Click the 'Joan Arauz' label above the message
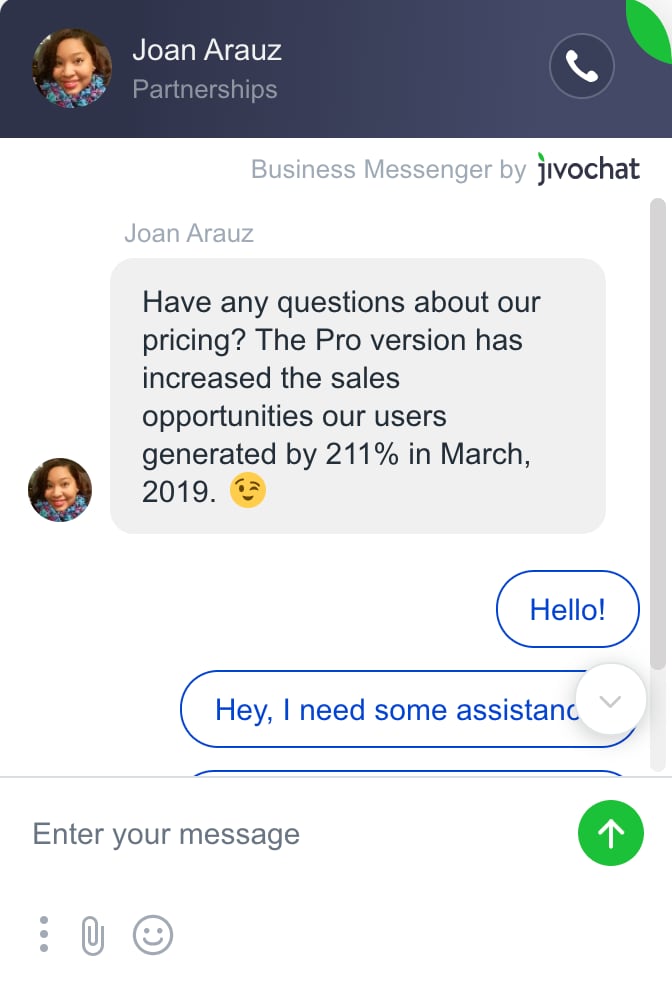Image resolution: width=672 pixels, height=990 pixels. pyautogui.click(x=189, y=233)
